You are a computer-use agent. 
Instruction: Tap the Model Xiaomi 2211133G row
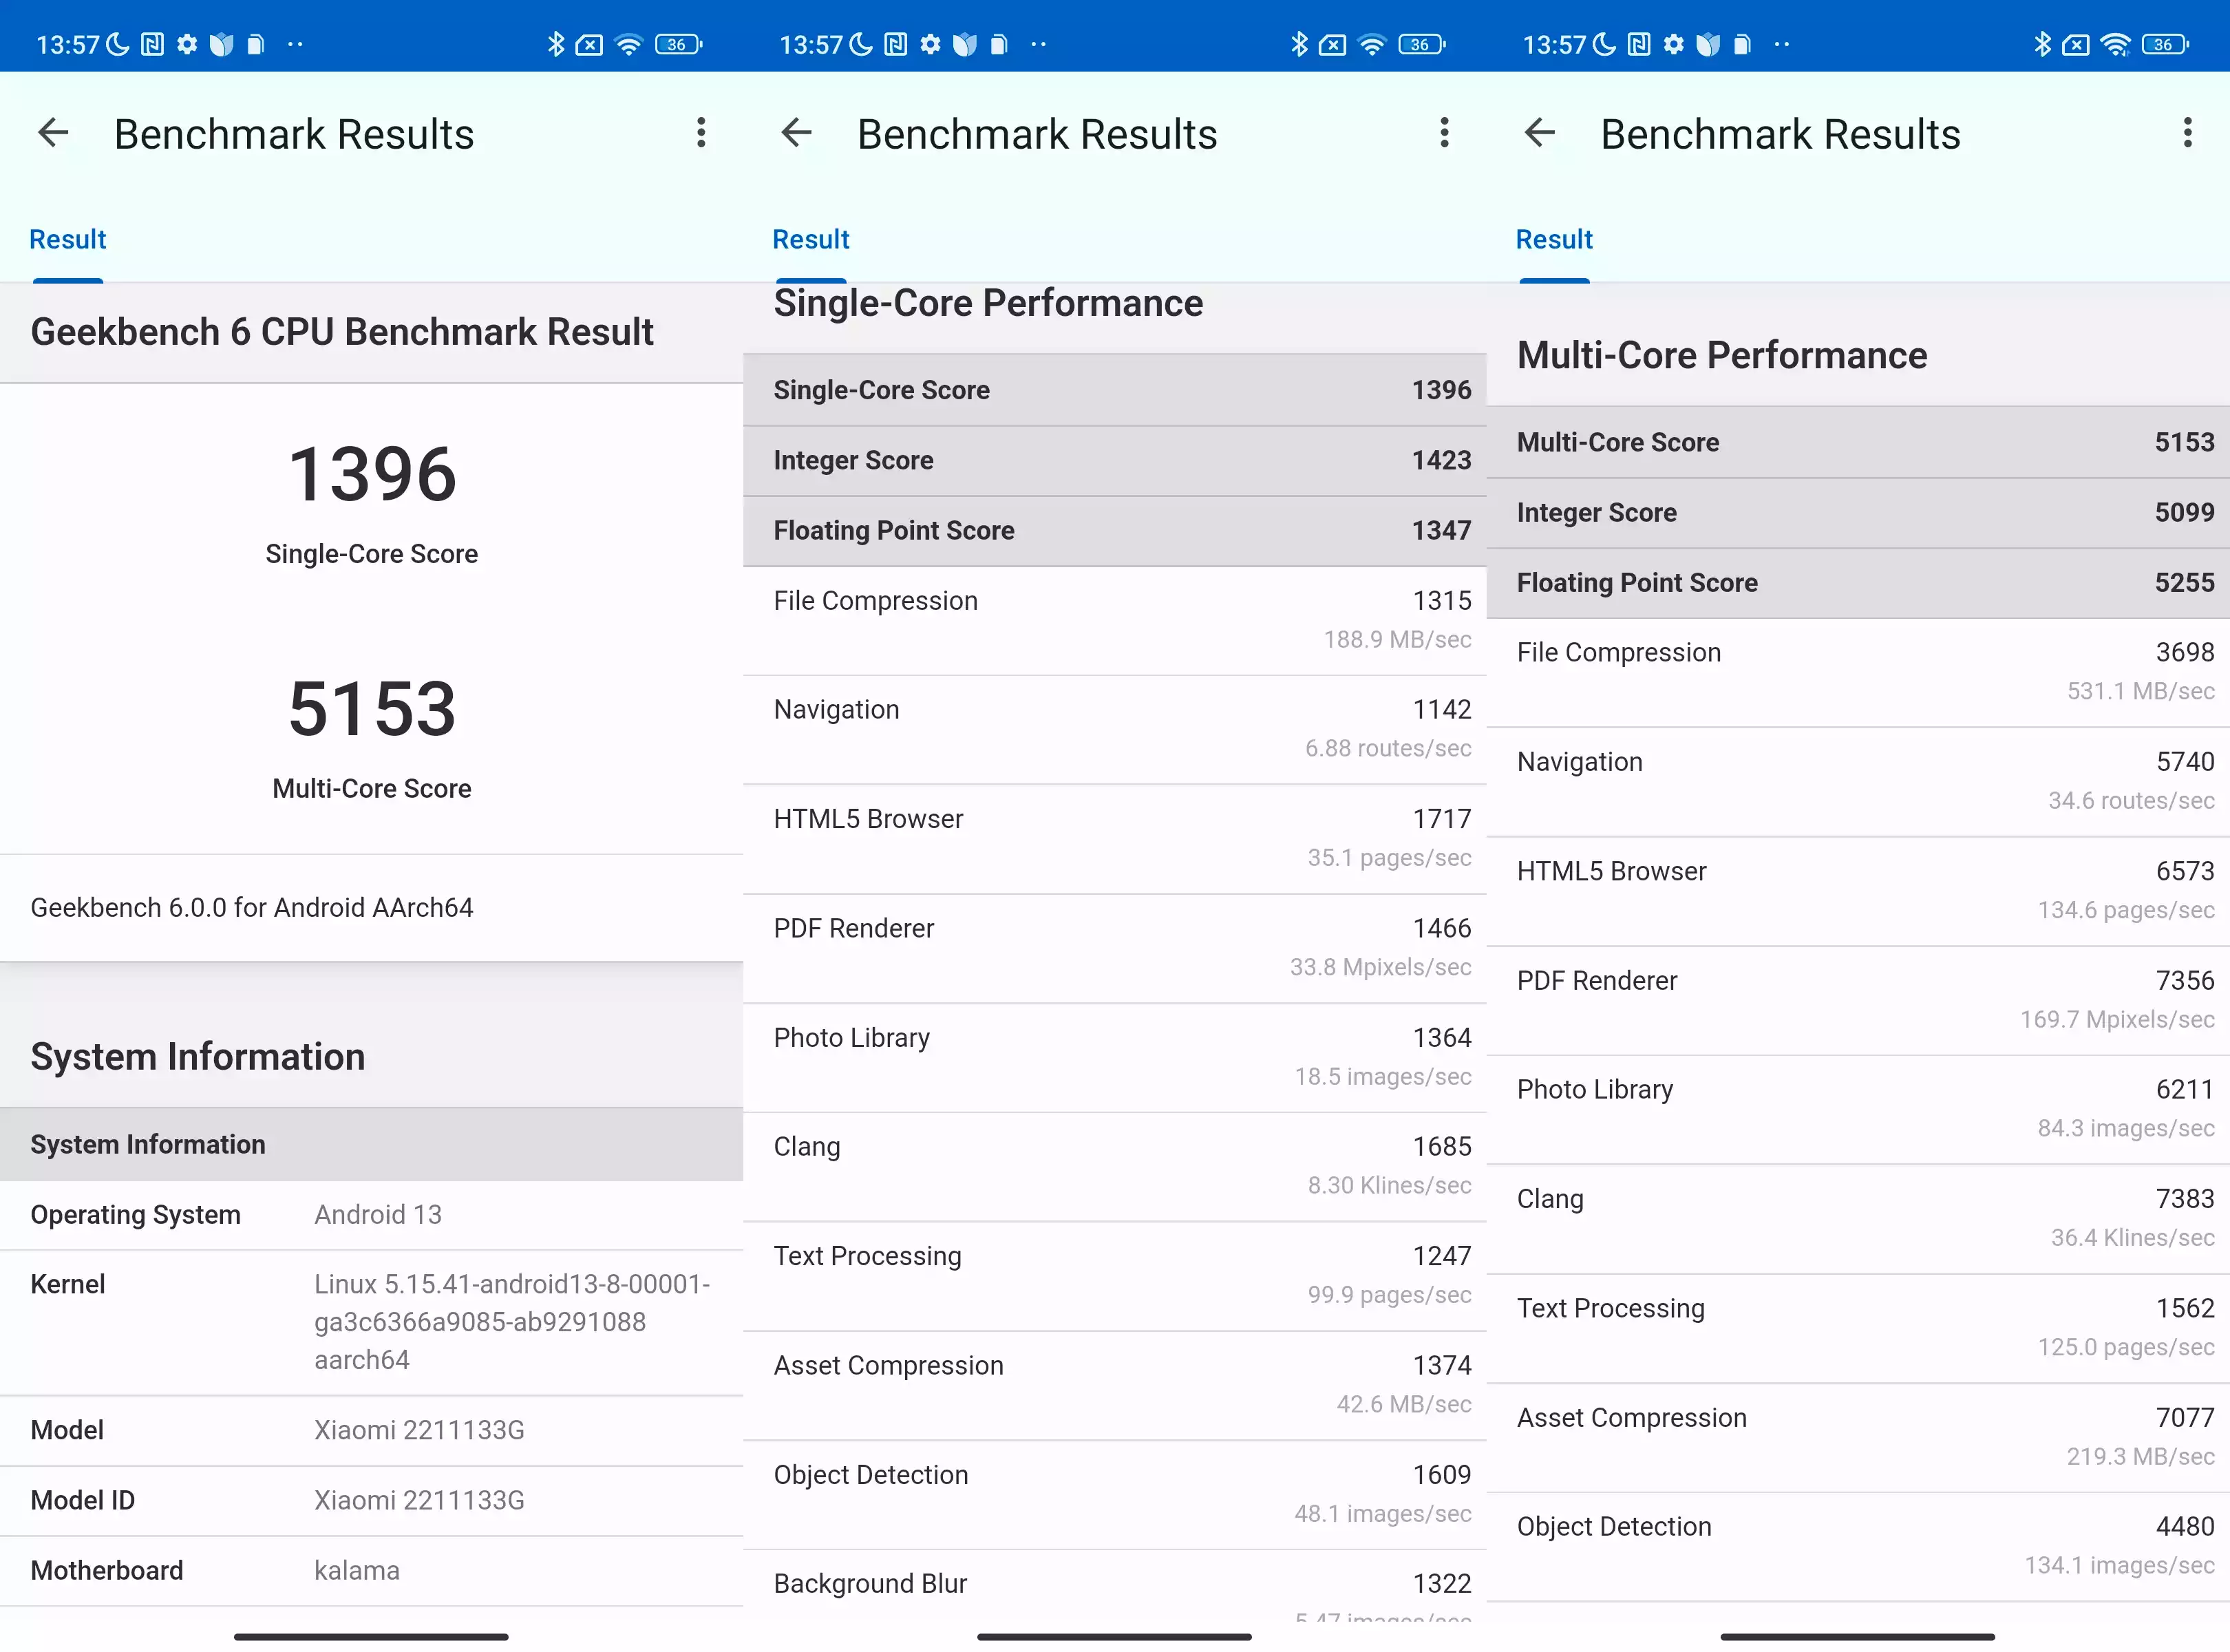pyautogui.click(x=372, y=1431)
